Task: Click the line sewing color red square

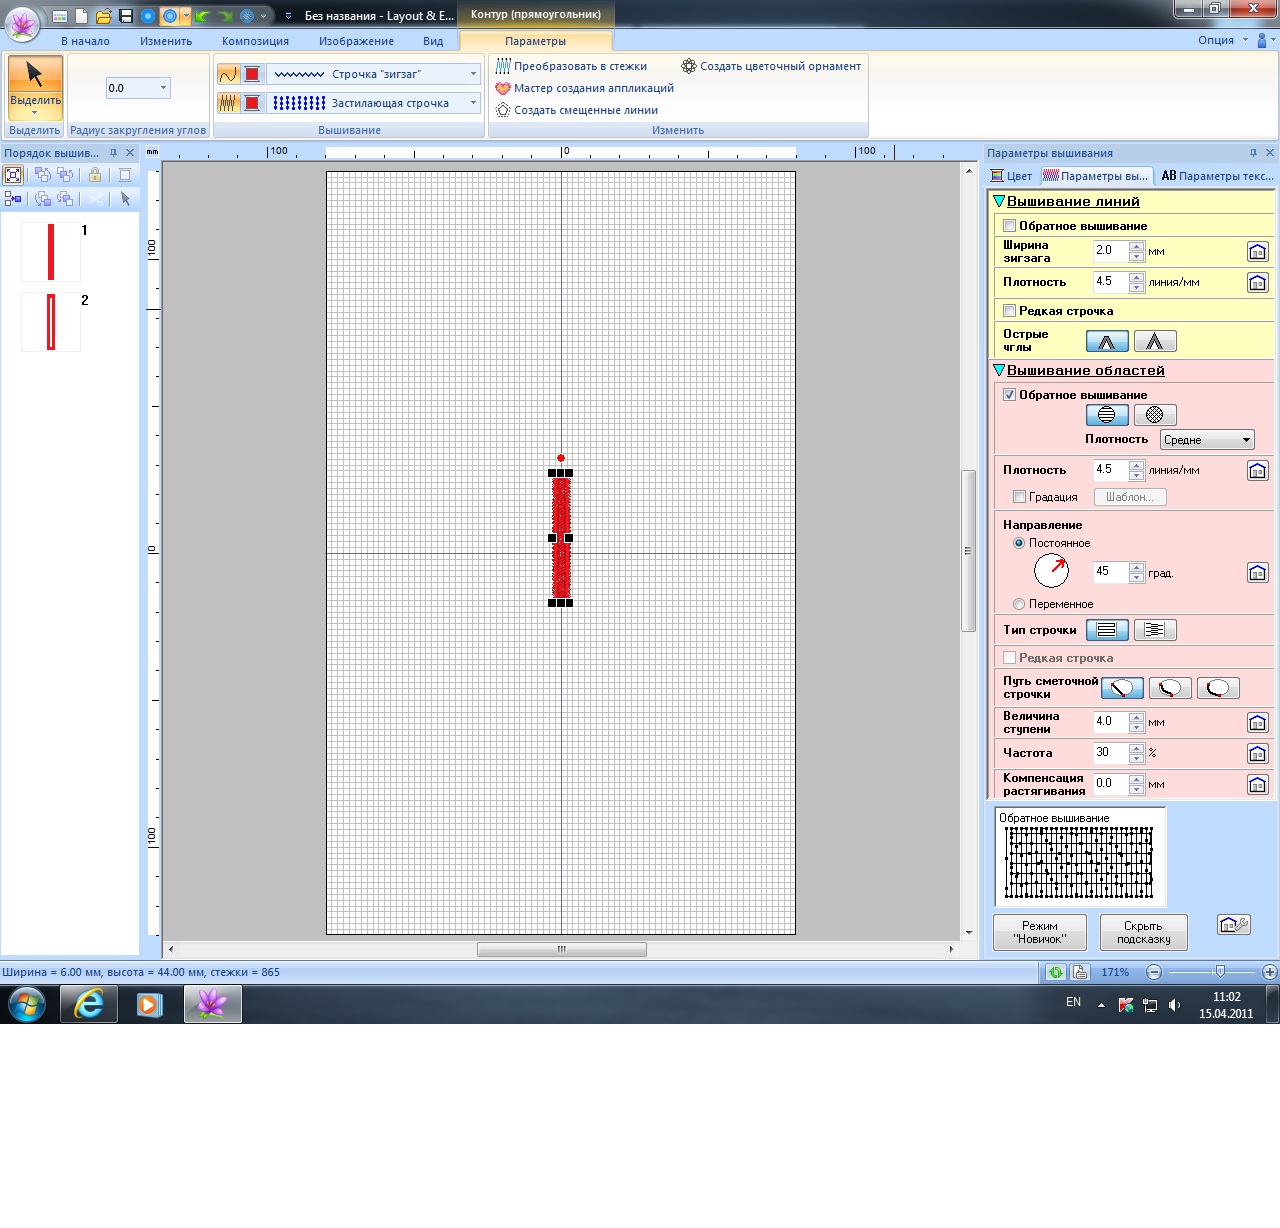Action: coord(252,74)
